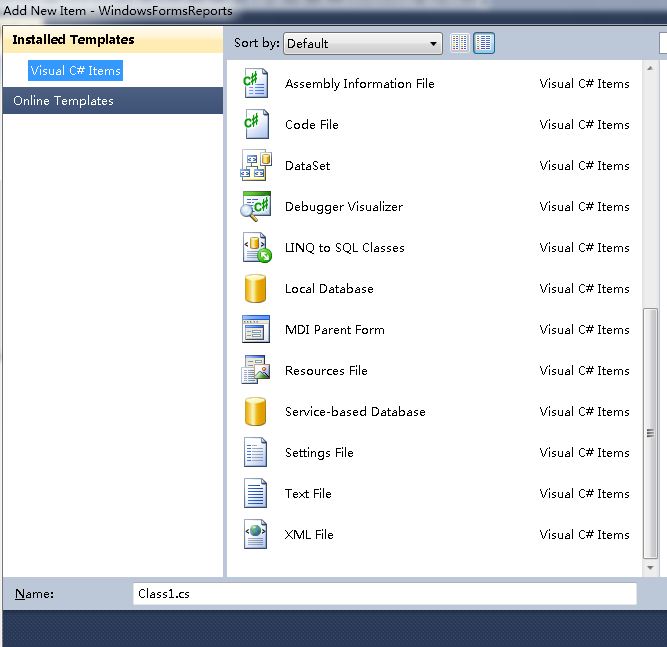Pick the MDI Parent Form entry
The image size is (667, 647).
click(335, 330)
